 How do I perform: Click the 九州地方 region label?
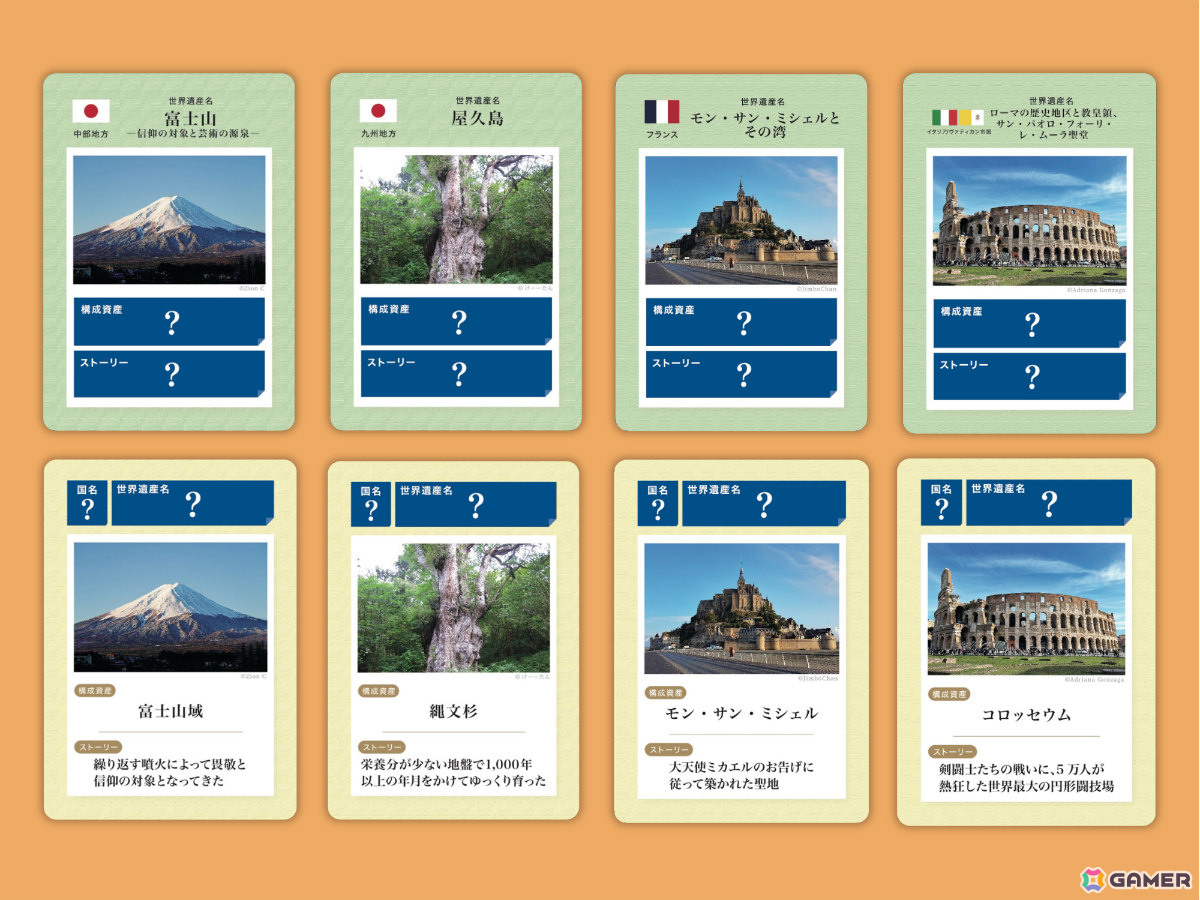click(x=378, y=134)
